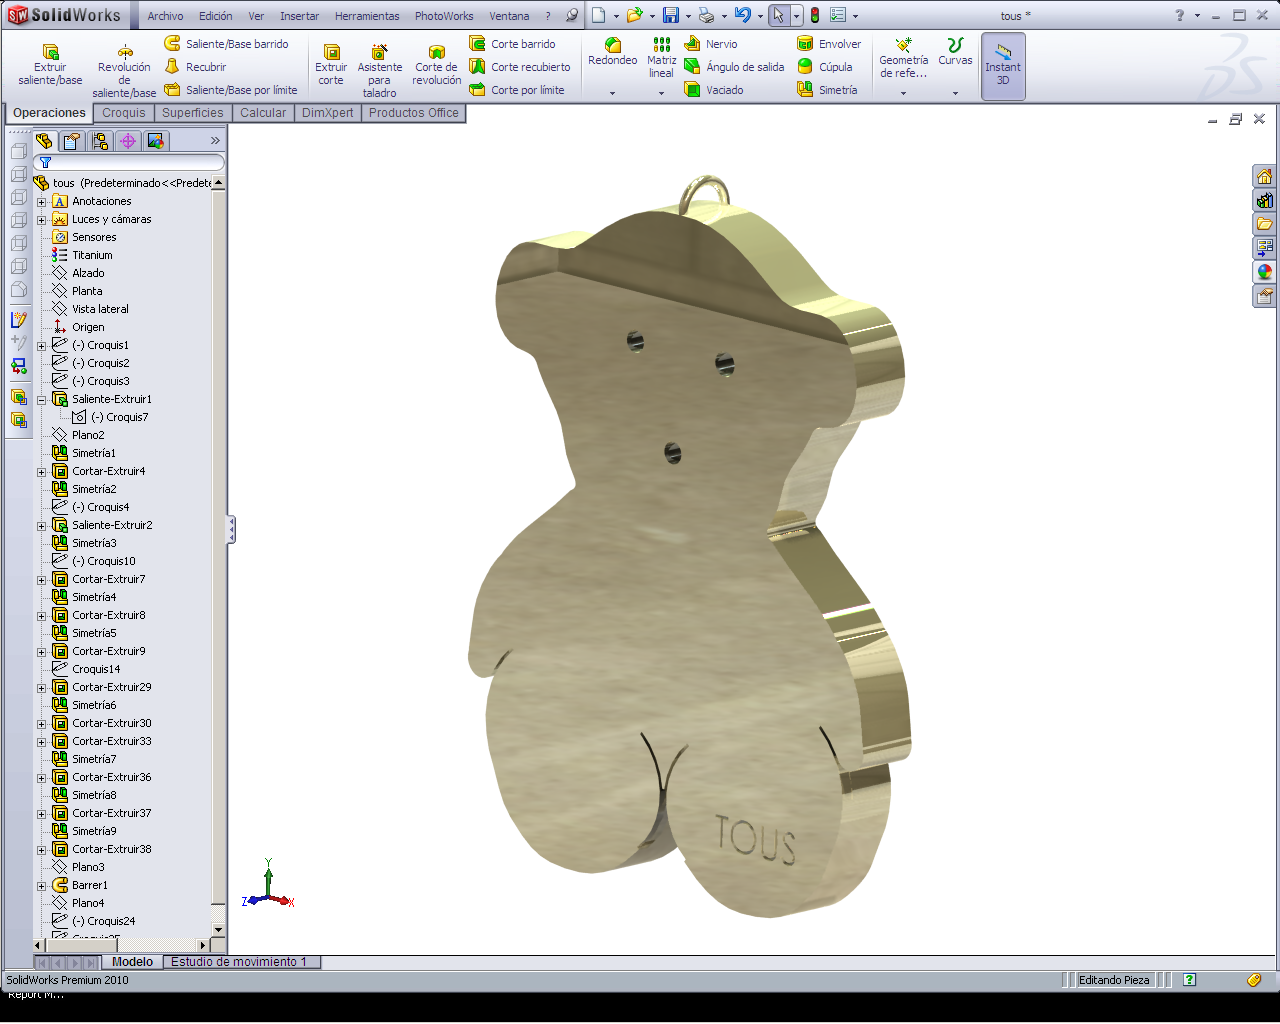The image size is (1280, 1024).
Task: Open the Curvas dropdown arrow
Action: [x=955, y=93]
